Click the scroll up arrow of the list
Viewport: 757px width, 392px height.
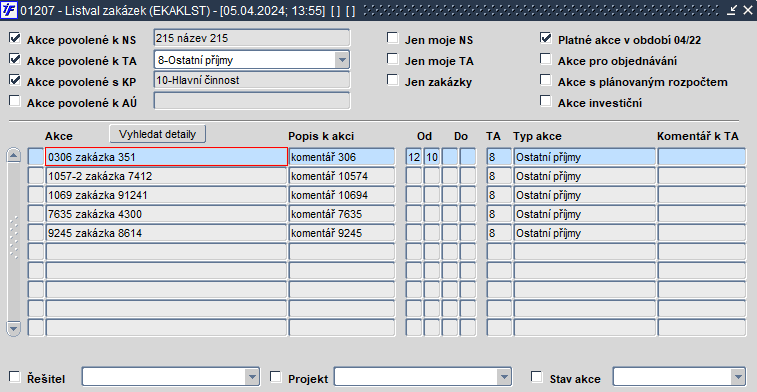point(14,155)
